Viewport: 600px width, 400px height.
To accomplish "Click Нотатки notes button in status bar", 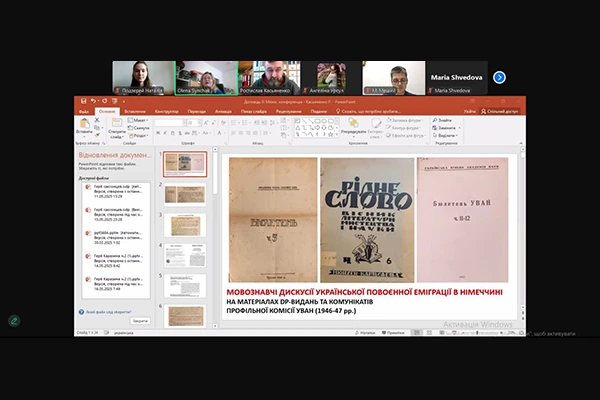I will (x=365, y=333).
